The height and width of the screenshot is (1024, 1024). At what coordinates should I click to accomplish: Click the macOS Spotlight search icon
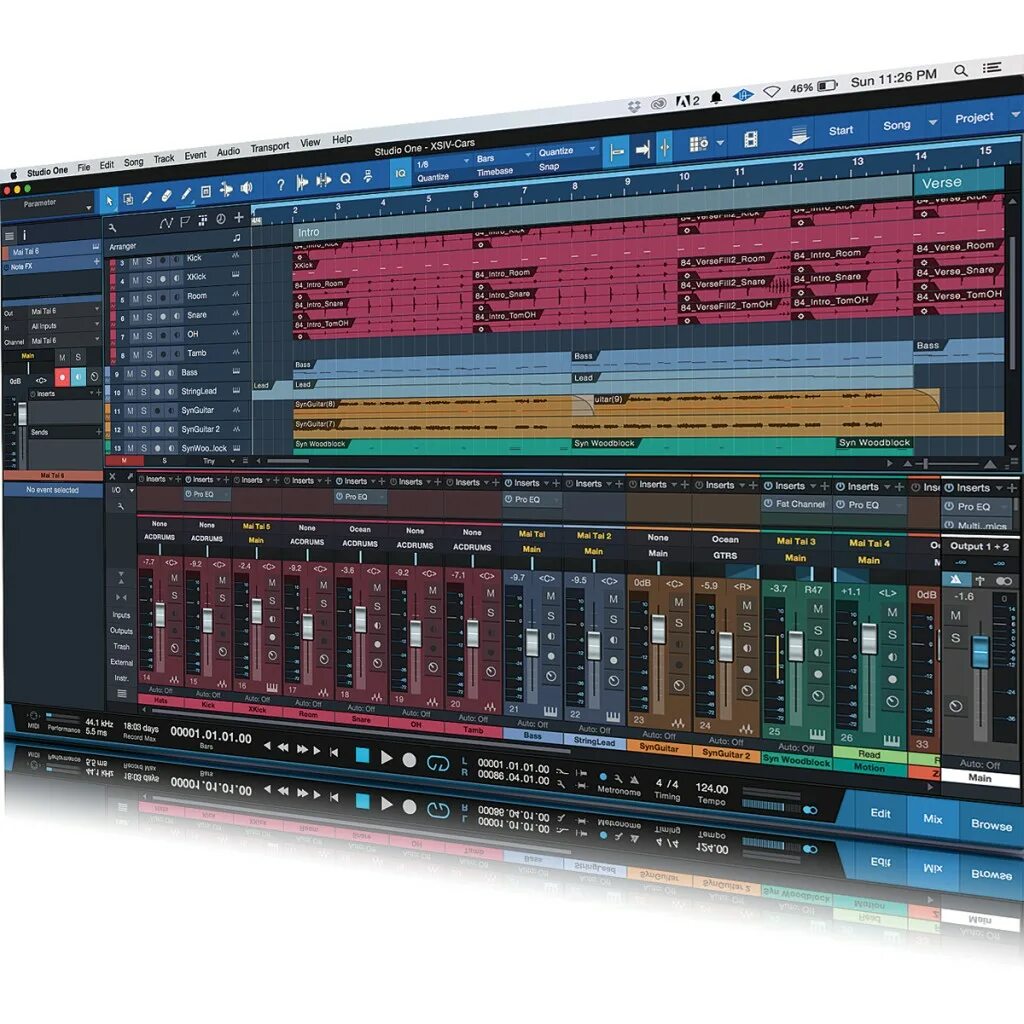click(x=961, y=71)
